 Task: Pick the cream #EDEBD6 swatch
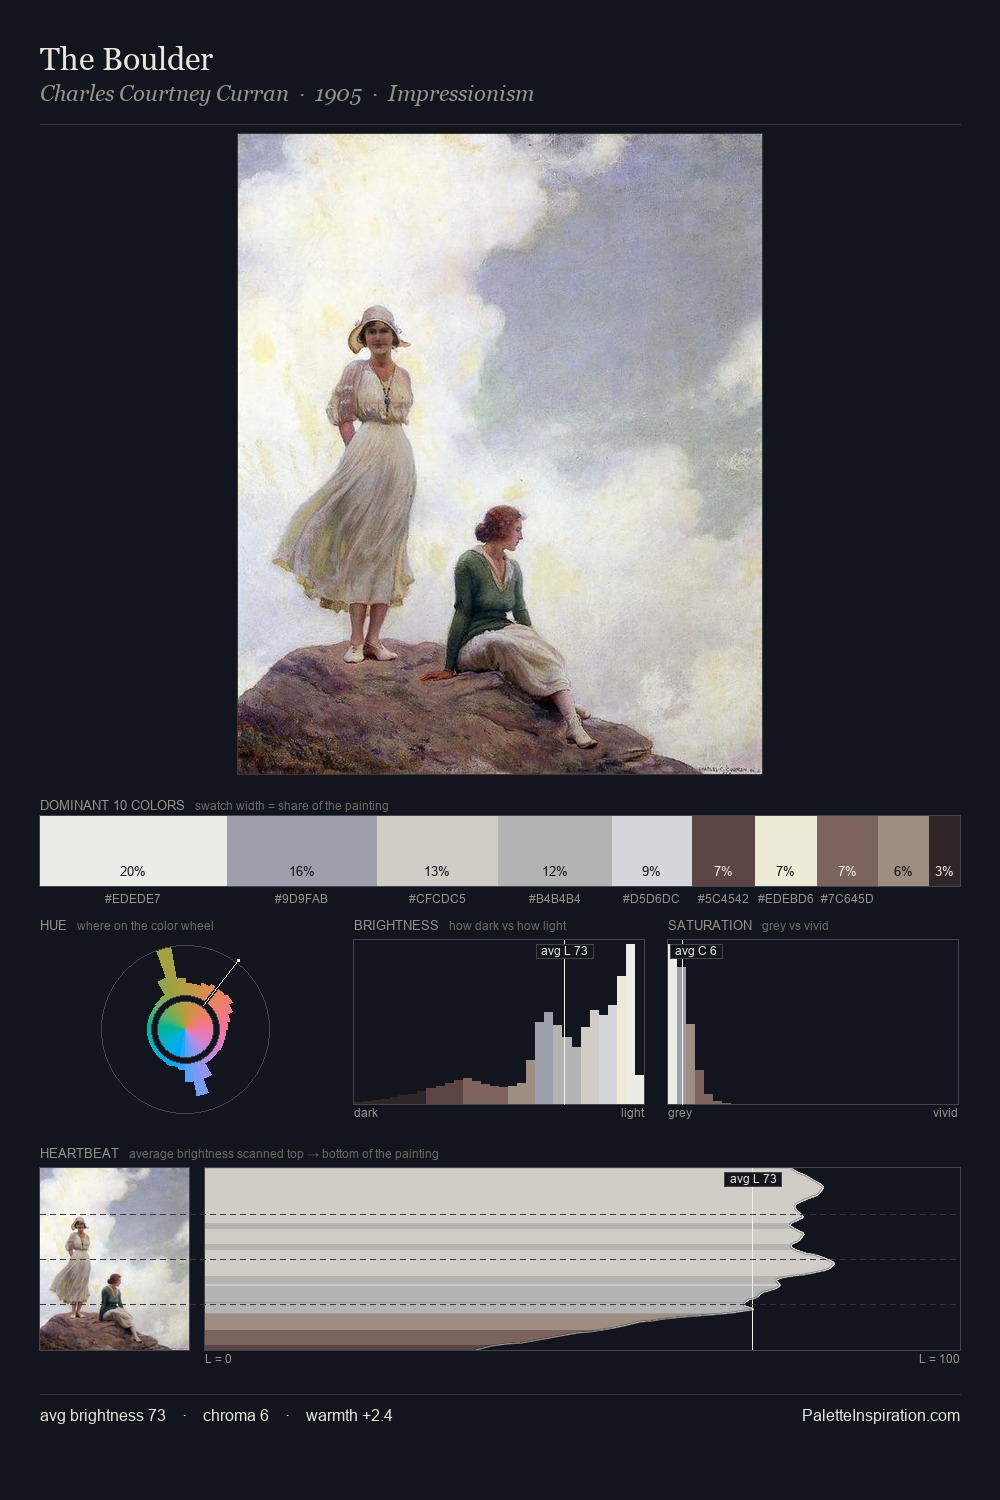click(786, 851)
